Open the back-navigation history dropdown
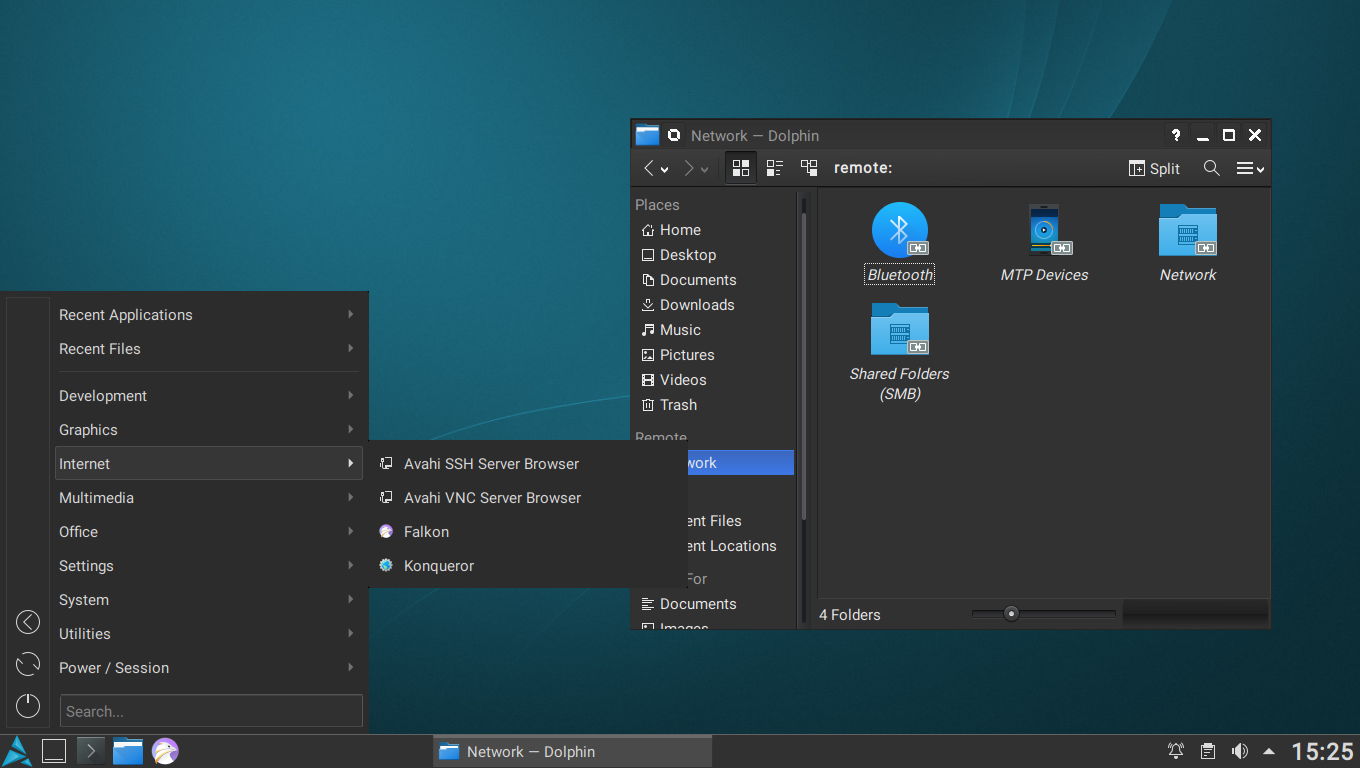The image size is (1360, 768). click(x=664, y=168)
